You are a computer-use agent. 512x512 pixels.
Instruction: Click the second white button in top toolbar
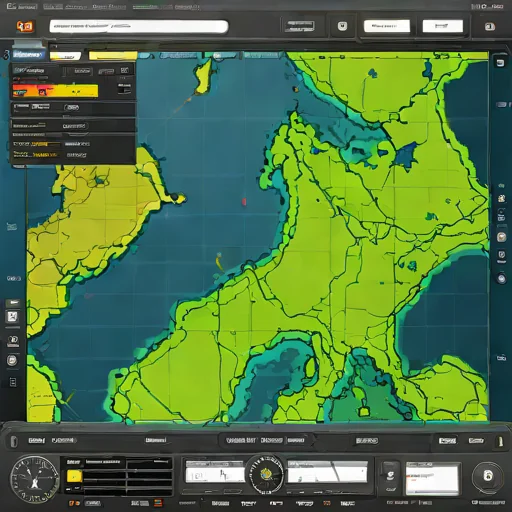443,26
